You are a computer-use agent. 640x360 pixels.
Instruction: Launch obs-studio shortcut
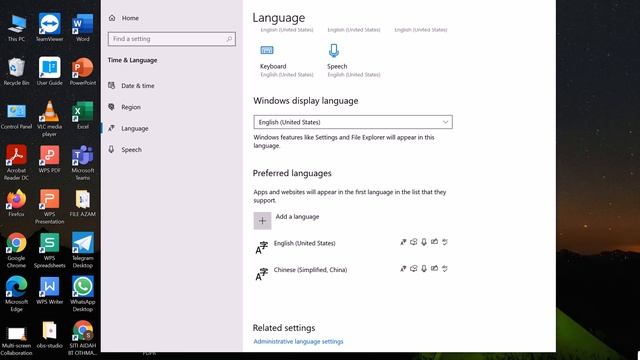click(x=49, y=335)
